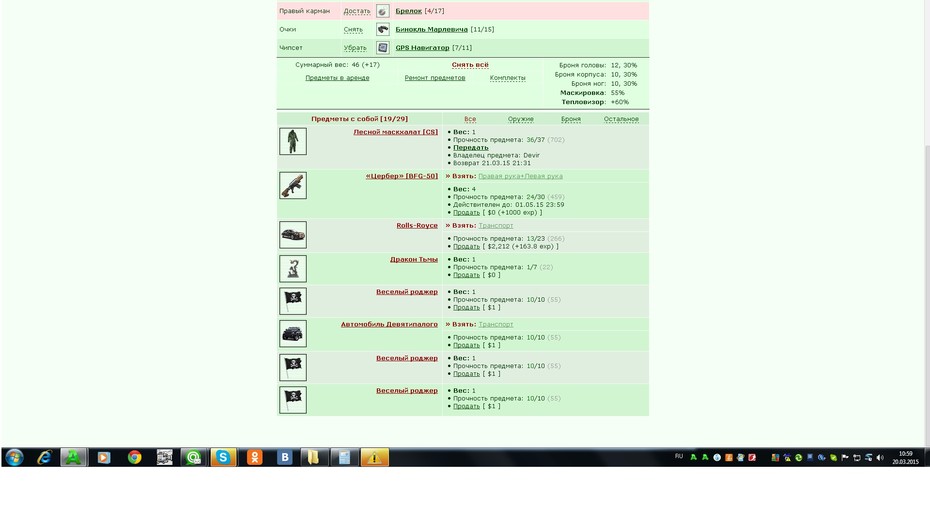Image resolution: width=930 pixels, height=523 pixels.
Task: Switch to the green A app in taskbar
Action: coord(73,457)
